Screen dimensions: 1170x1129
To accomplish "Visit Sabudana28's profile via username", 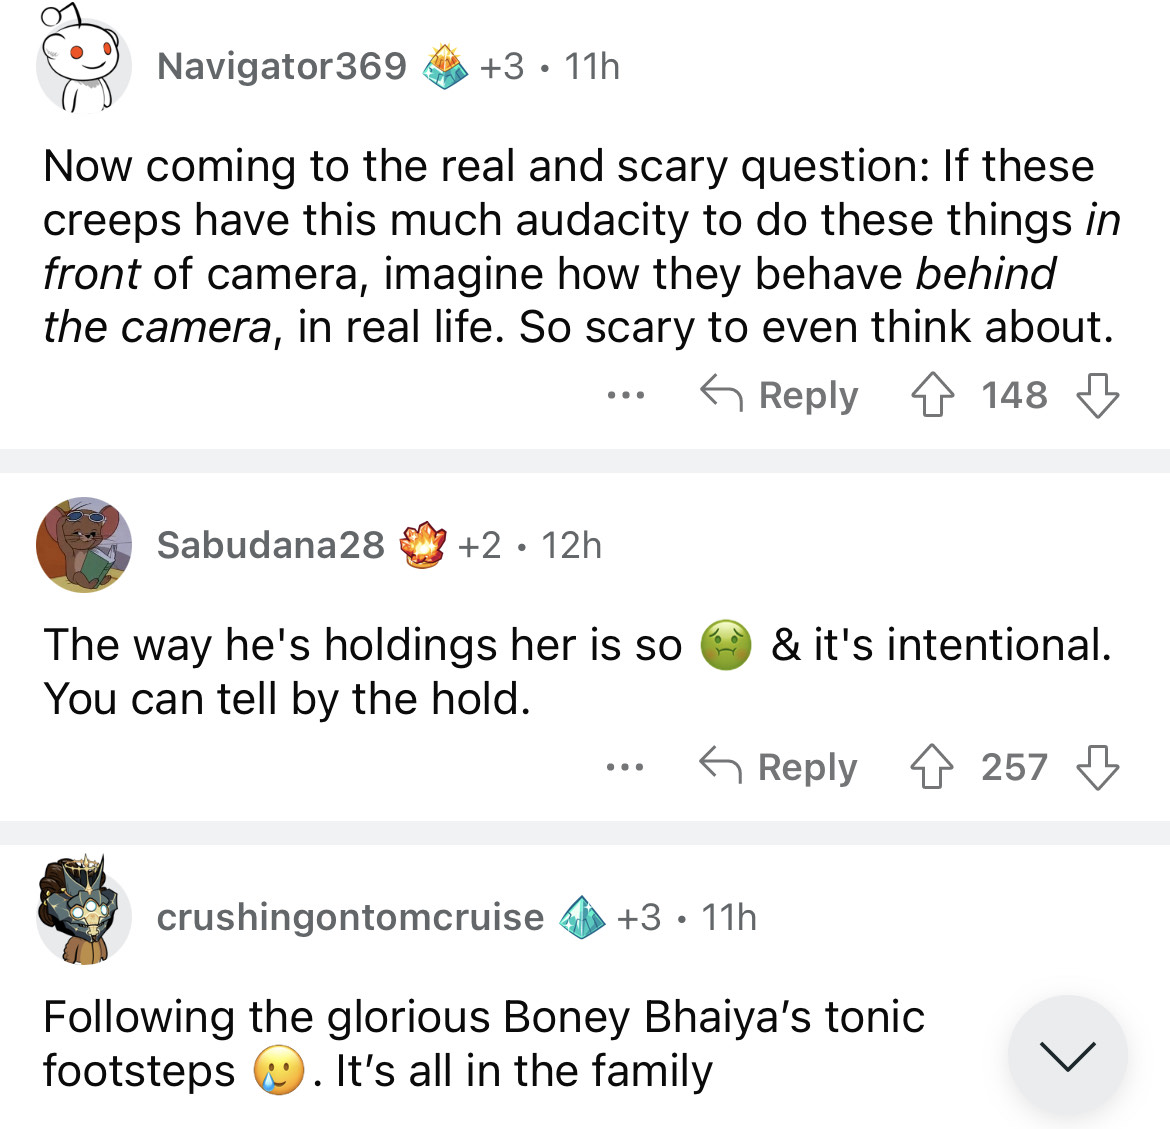I will (x=270, y=545).
